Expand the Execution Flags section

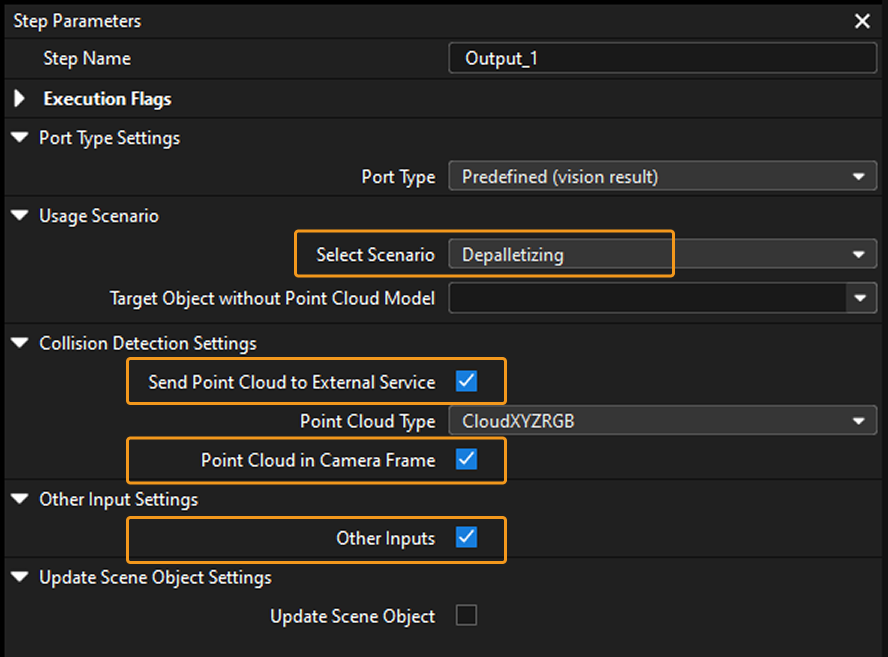pyautogui.click(x=18, y=99)
